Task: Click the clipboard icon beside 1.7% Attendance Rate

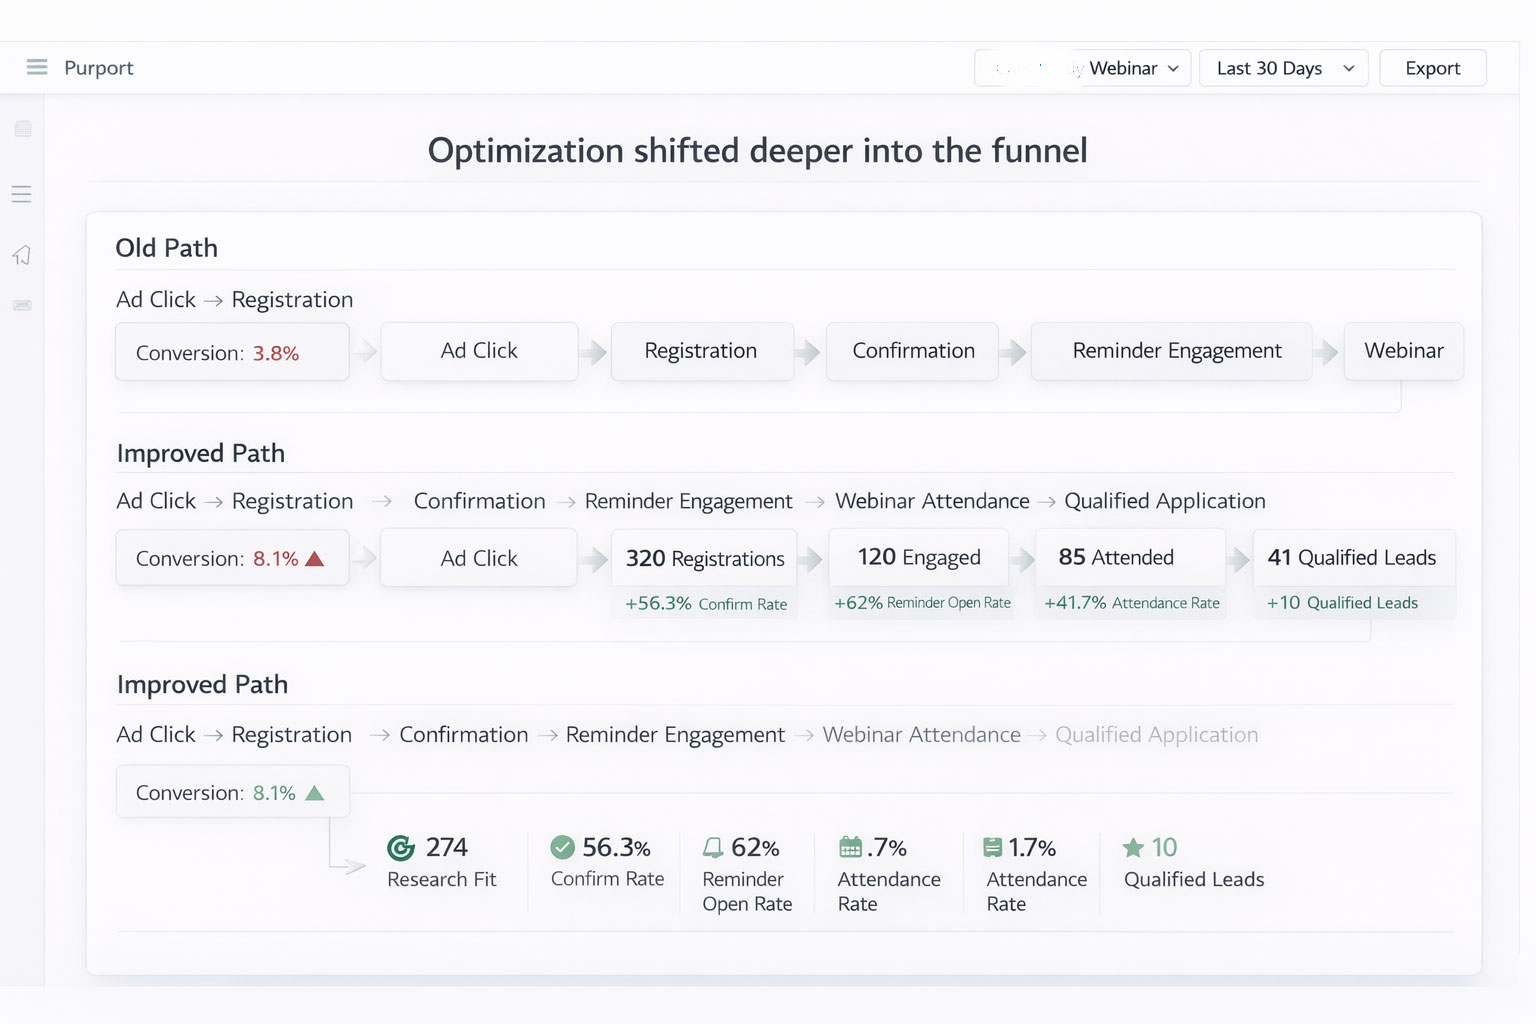Action: (x=992, y=848)
